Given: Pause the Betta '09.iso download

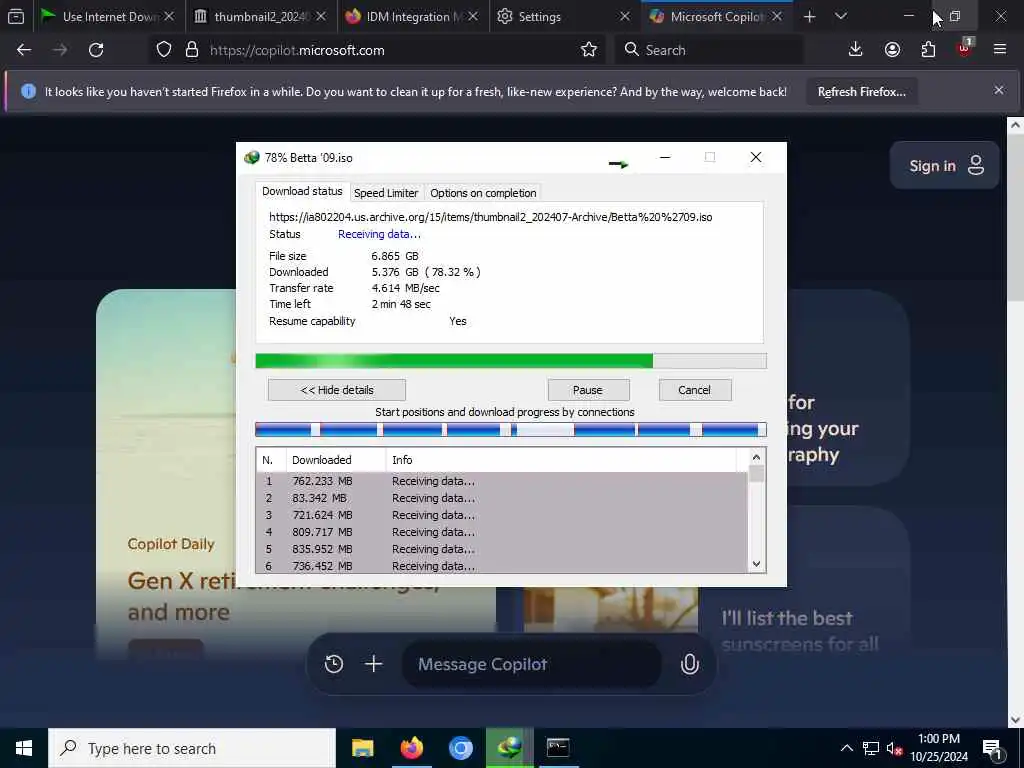Looking at the screenshot, I should tap(588, 390).
